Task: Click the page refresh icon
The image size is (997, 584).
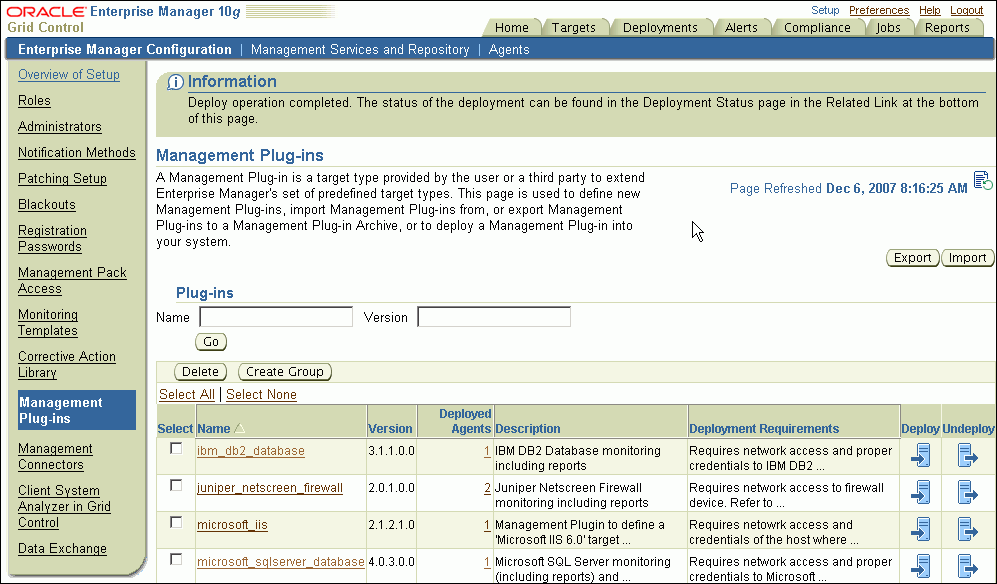Action: coord(982,179)
